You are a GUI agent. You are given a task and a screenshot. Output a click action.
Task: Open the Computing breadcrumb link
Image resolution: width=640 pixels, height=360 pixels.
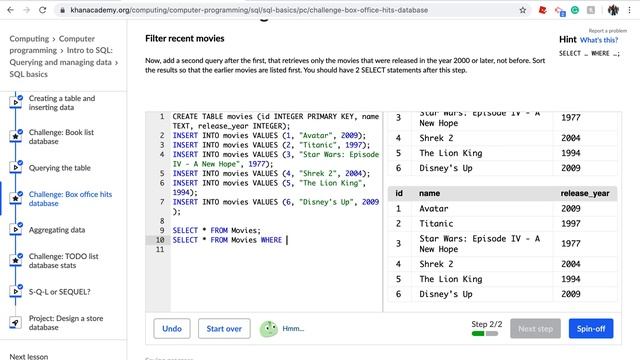click(x=29, y=39)
